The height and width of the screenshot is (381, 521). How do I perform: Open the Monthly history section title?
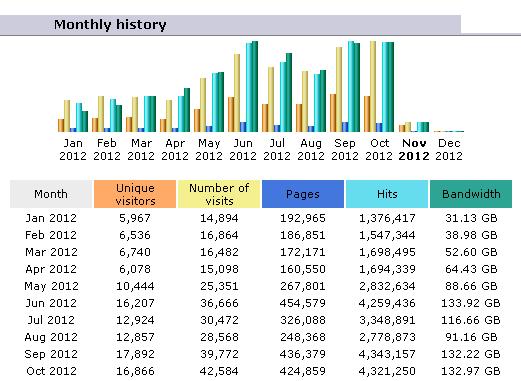[x=110, y=25]
